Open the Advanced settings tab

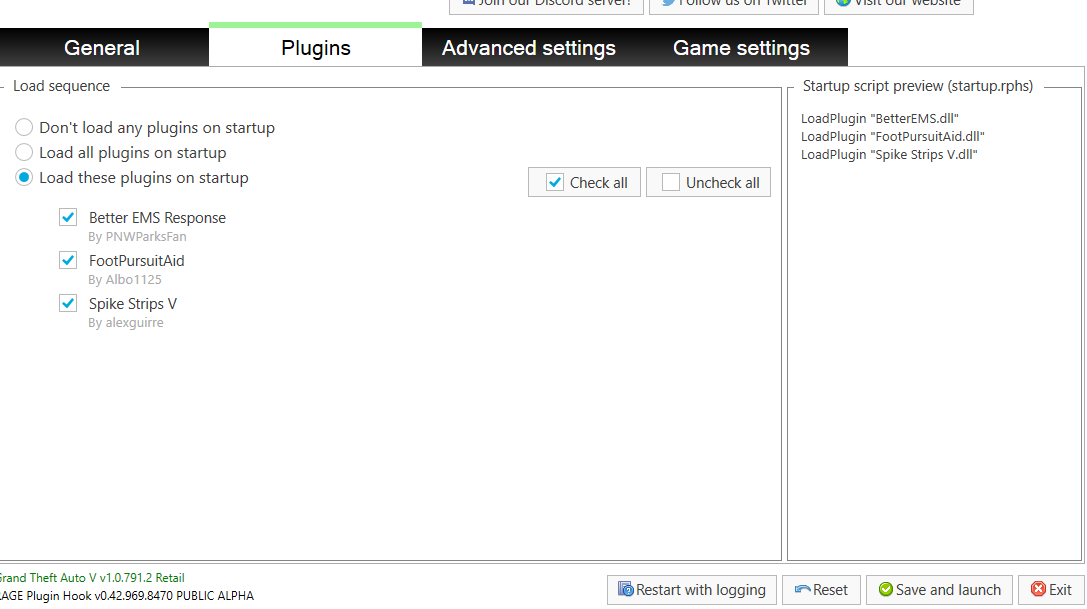coord(528,48)
